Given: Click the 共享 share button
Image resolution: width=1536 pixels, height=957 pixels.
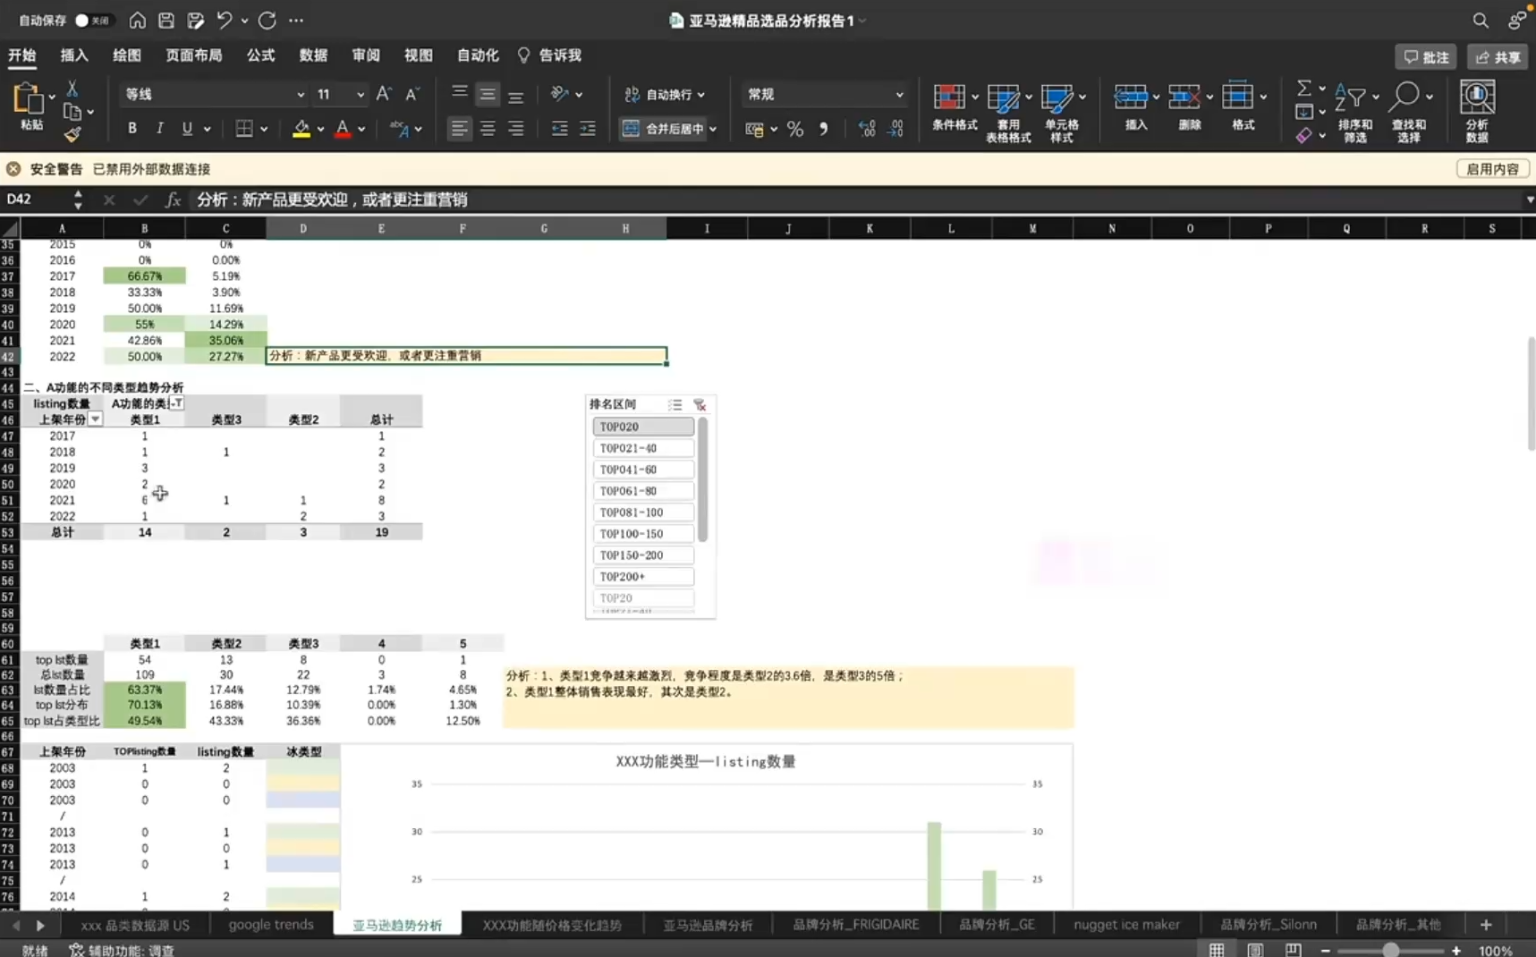Looking at the screenshot, I should point(1496,57).
